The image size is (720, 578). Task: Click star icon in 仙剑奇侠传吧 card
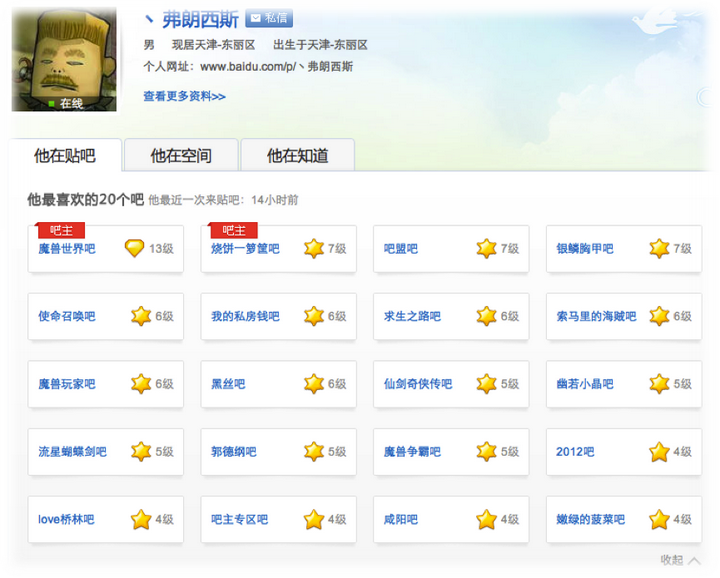pos(486,384)
